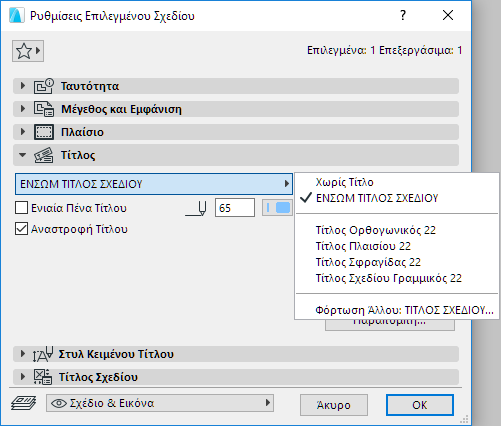Choose Τίτλος Πλαισίου 22
501x426 pixels.
[363, 246]
